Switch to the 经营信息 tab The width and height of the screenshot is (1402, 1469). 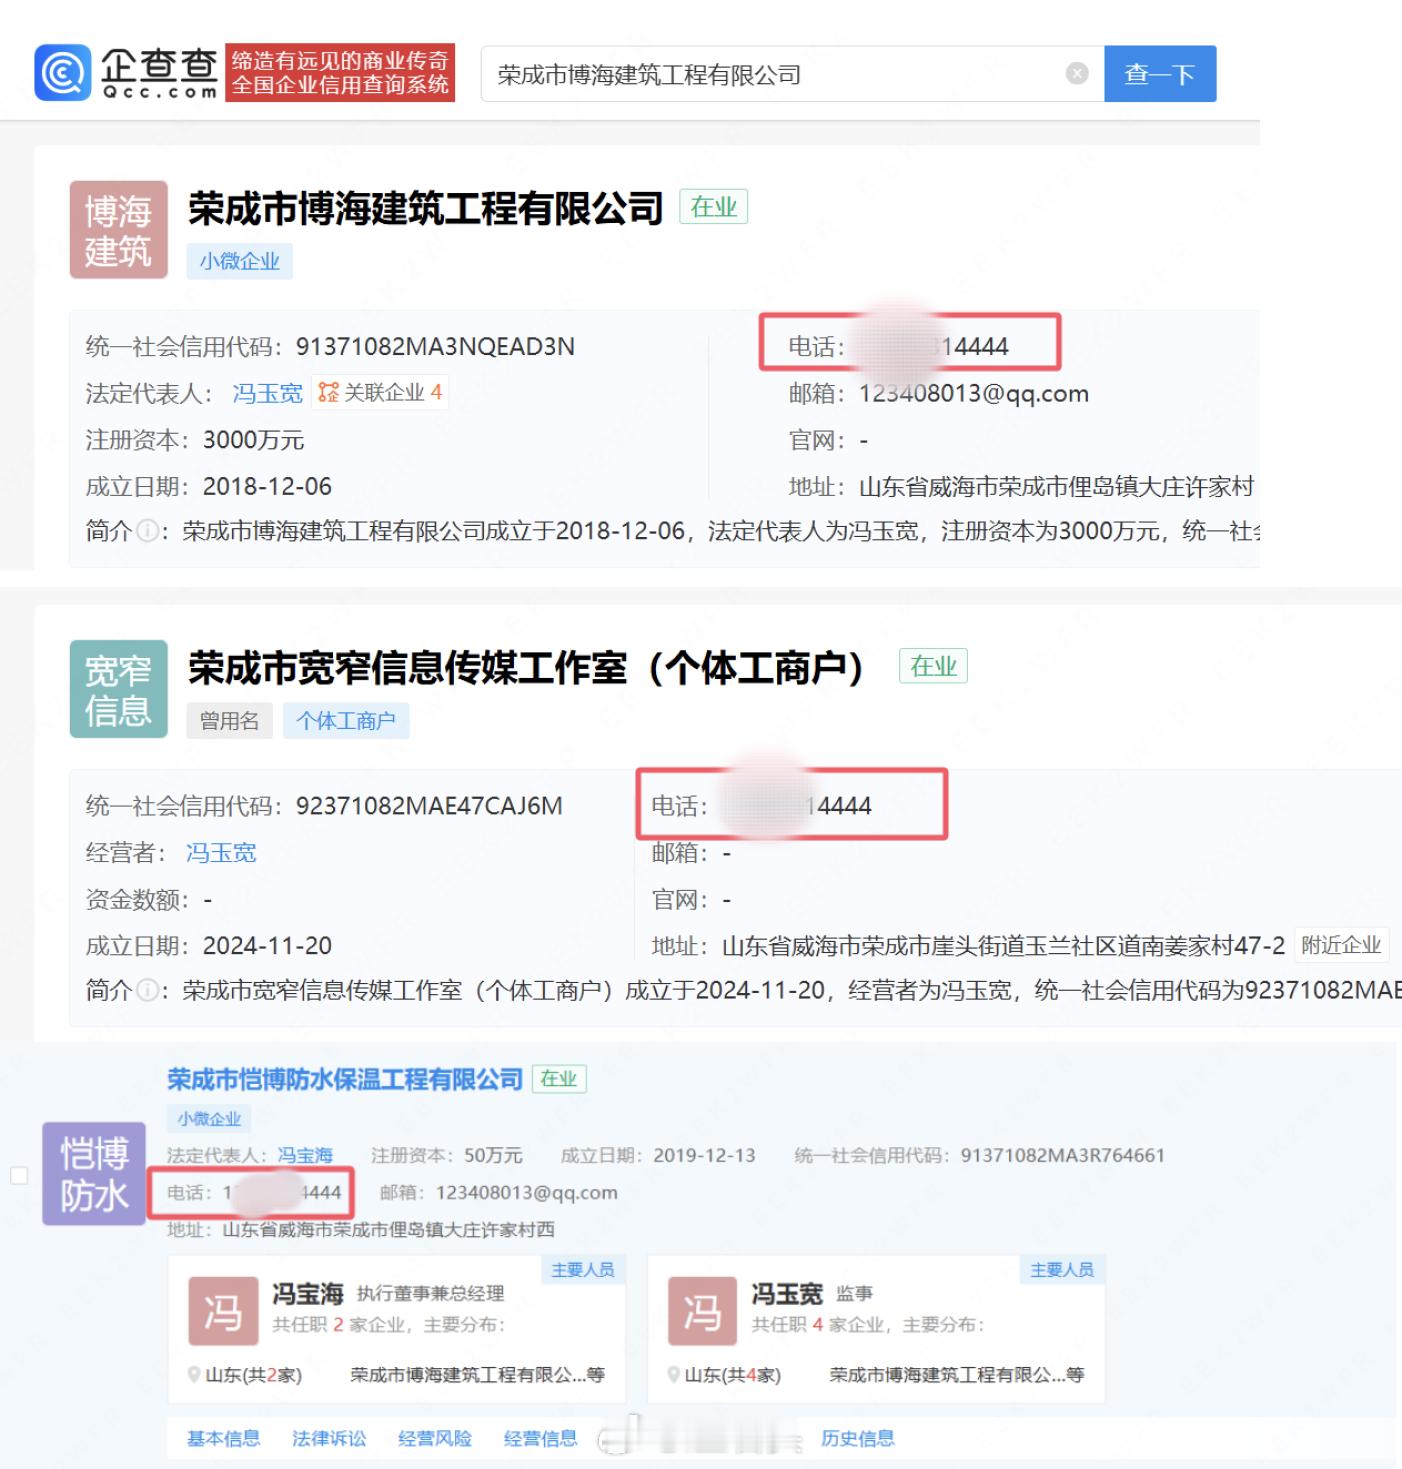[540, 1438]
